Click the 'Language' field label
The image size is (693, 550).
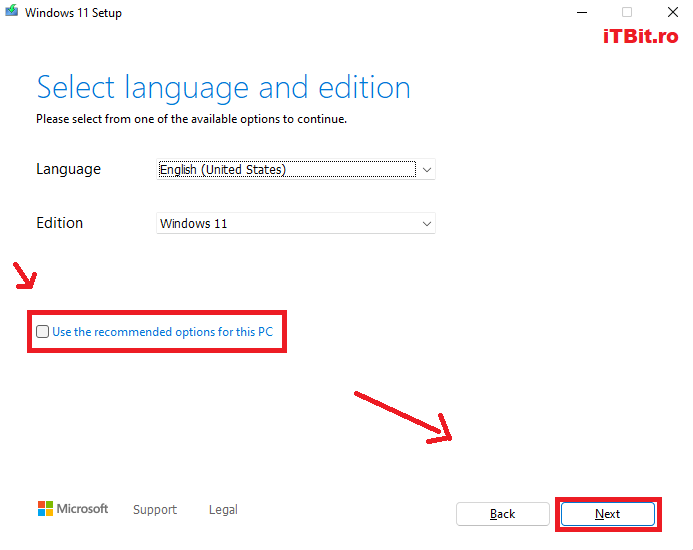pyautogui.click(x=68, y=170)
